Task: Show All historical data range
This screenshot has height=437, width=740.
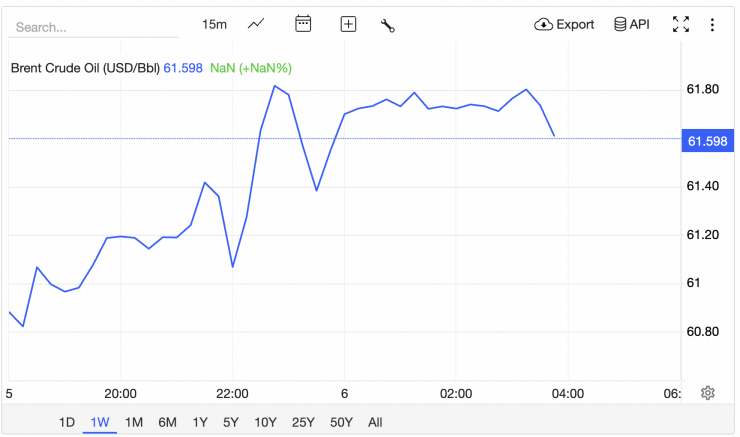Action: click(375, 422)
